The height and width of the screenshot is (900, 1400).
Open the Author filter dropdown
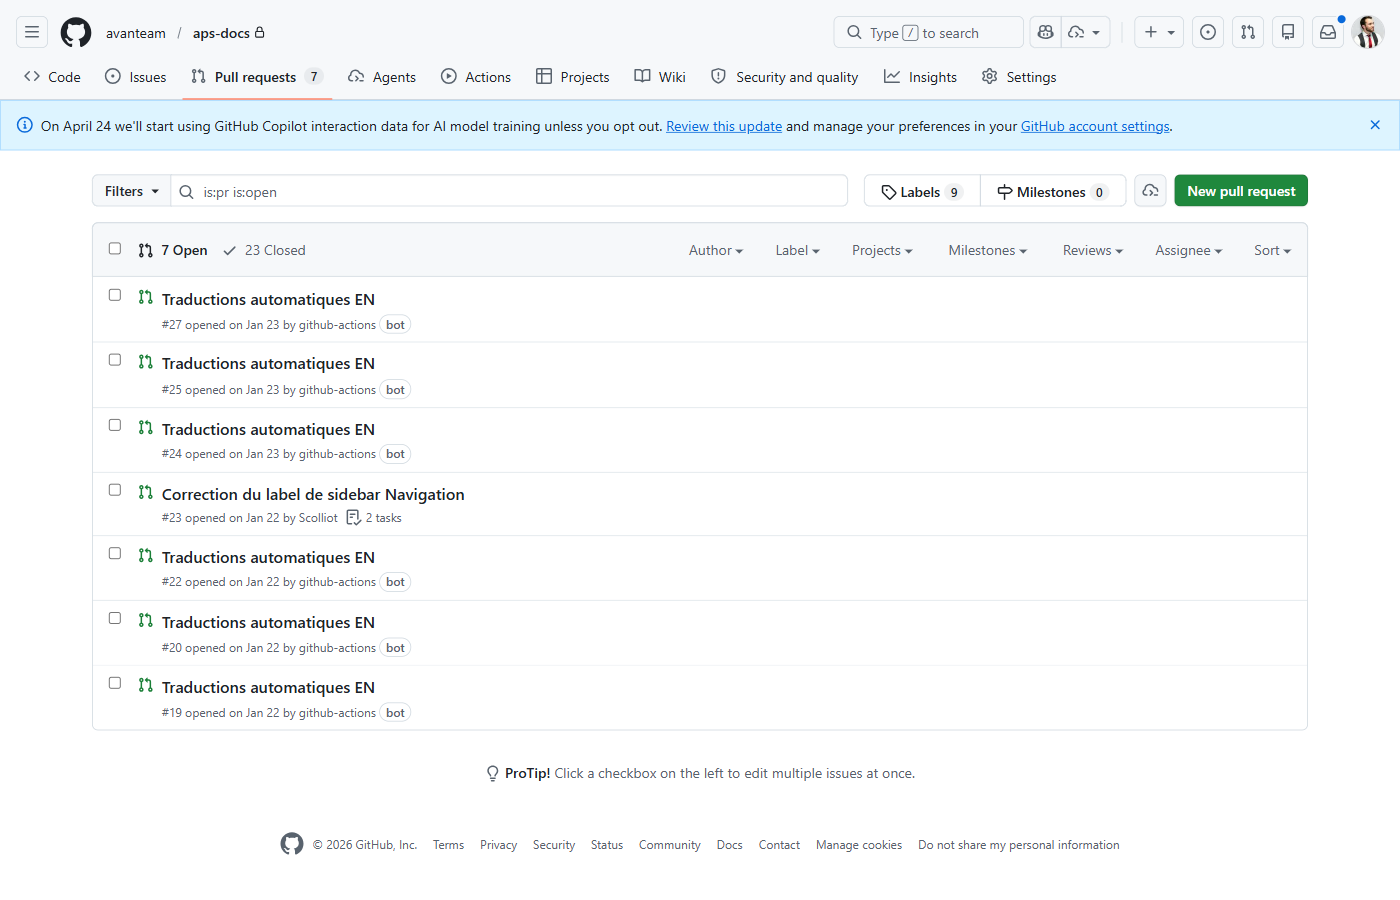click(x=715, y=250)
